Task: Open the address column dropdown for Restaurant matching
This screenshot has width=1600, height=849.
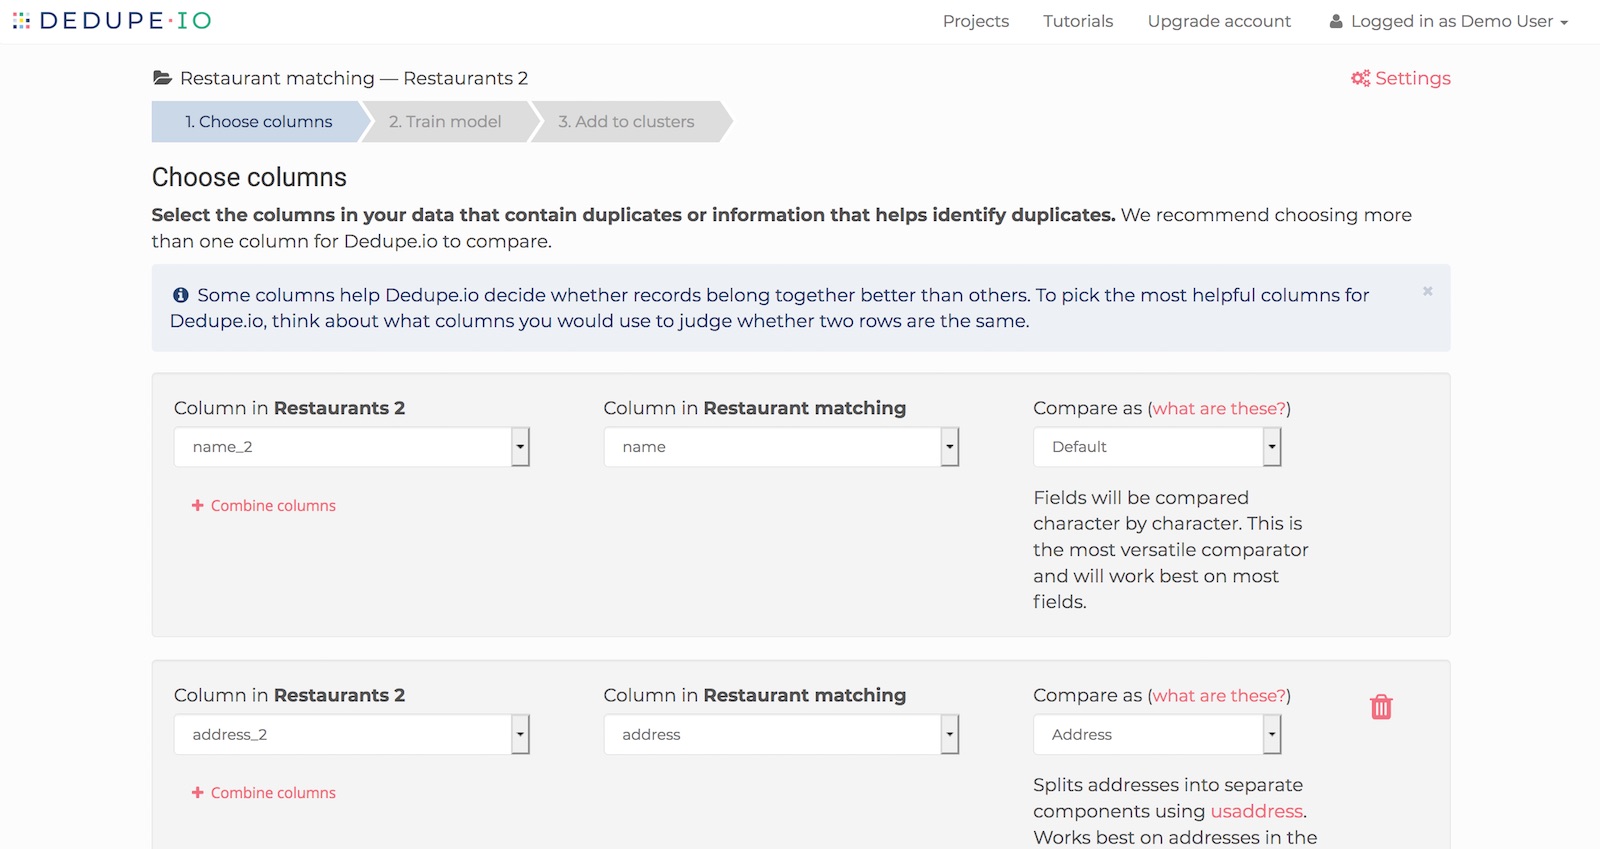Action: point(781,734)
